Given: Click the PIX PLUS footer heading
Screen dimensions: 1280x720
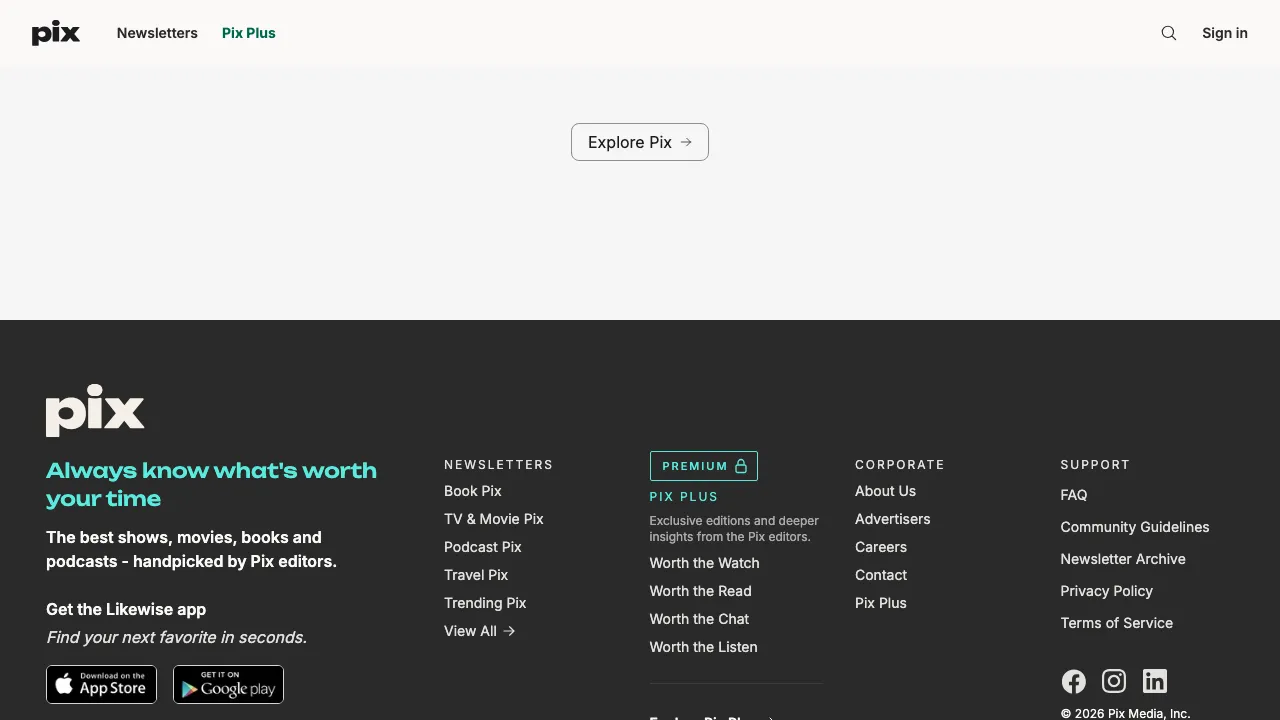Looking at the screenshot, I should tap(684, 497).
